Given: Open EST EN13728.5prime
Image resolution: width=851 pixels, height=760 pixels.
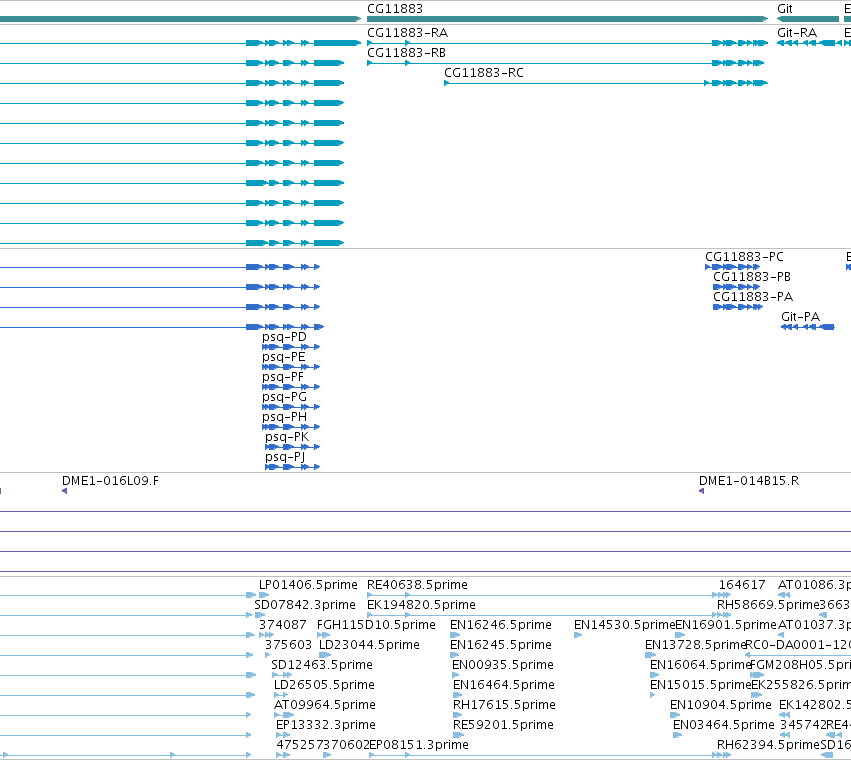Looking at the screenshot, I should click(696, 645).
